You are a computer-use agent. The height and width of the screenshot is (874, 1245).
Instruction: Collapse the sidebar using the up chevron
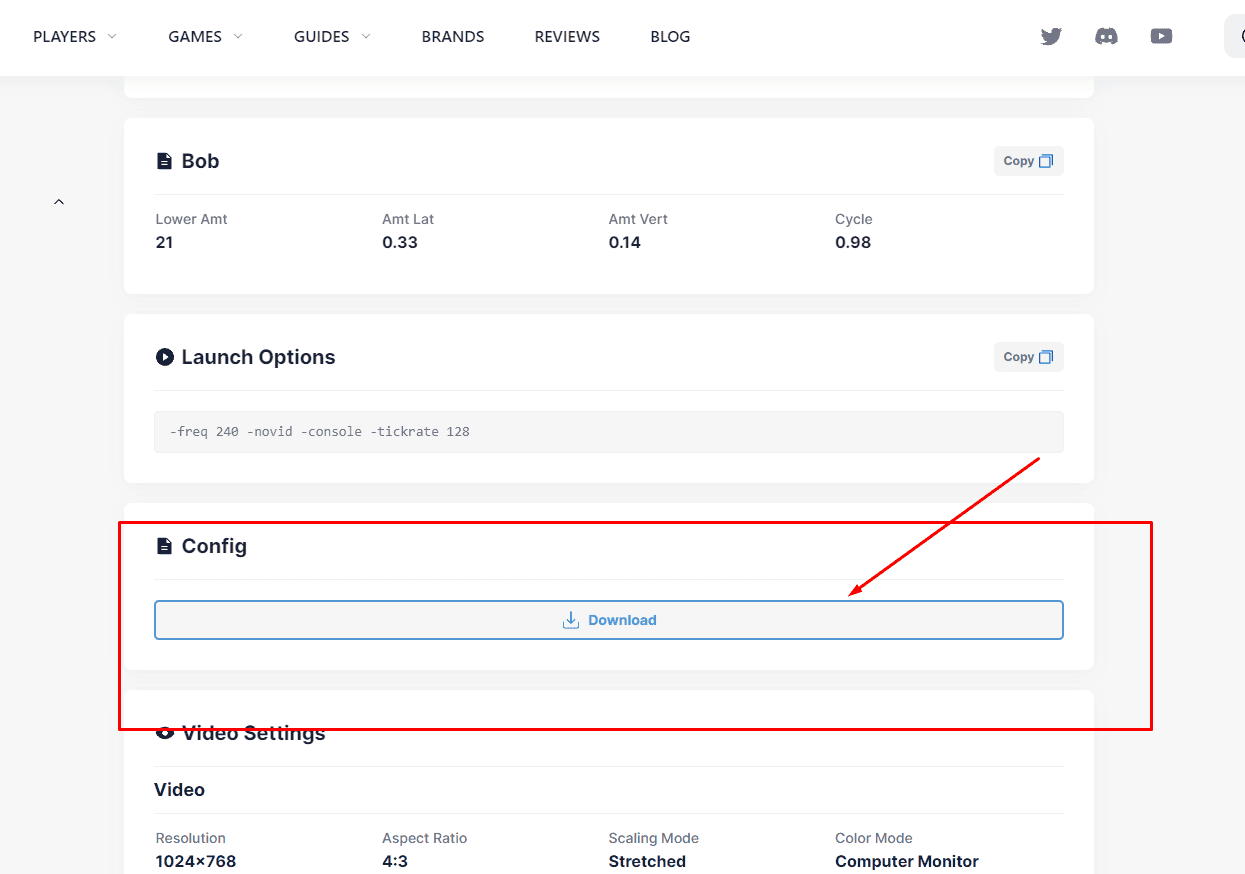pyautogui.click(x=59, y=202)
